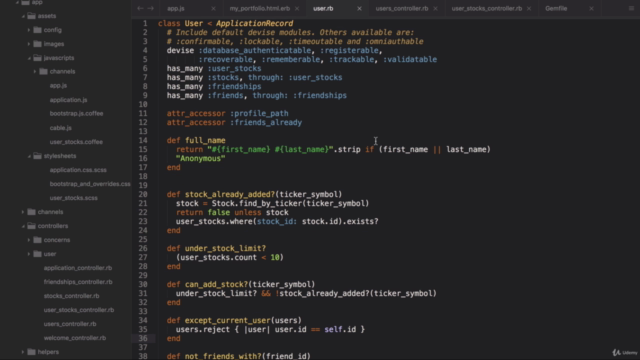Open cable.js in the sidebar

tap(60, 128)
